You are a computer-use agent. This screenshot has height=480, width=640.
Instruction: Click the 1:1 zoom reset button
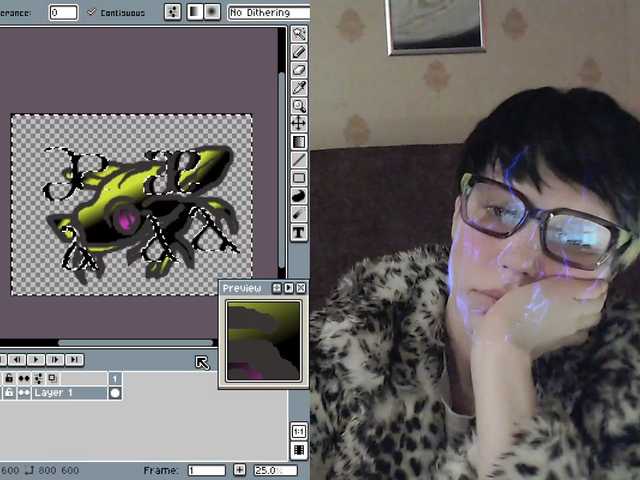(298, 431)
